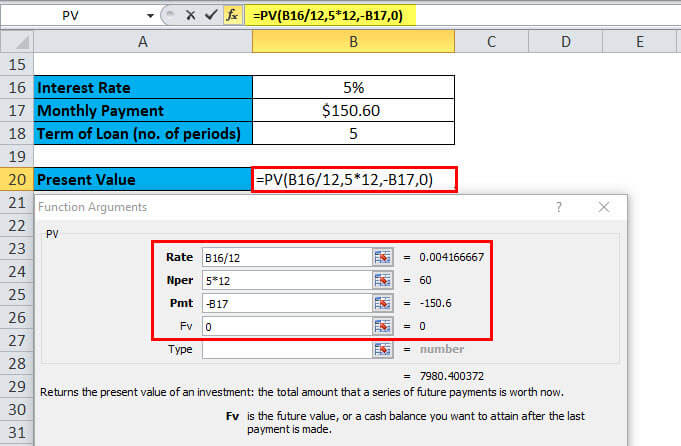Click the Interest Rate label cell
The height and width of the screenshot is (446, 681).
tap(143, 87)
